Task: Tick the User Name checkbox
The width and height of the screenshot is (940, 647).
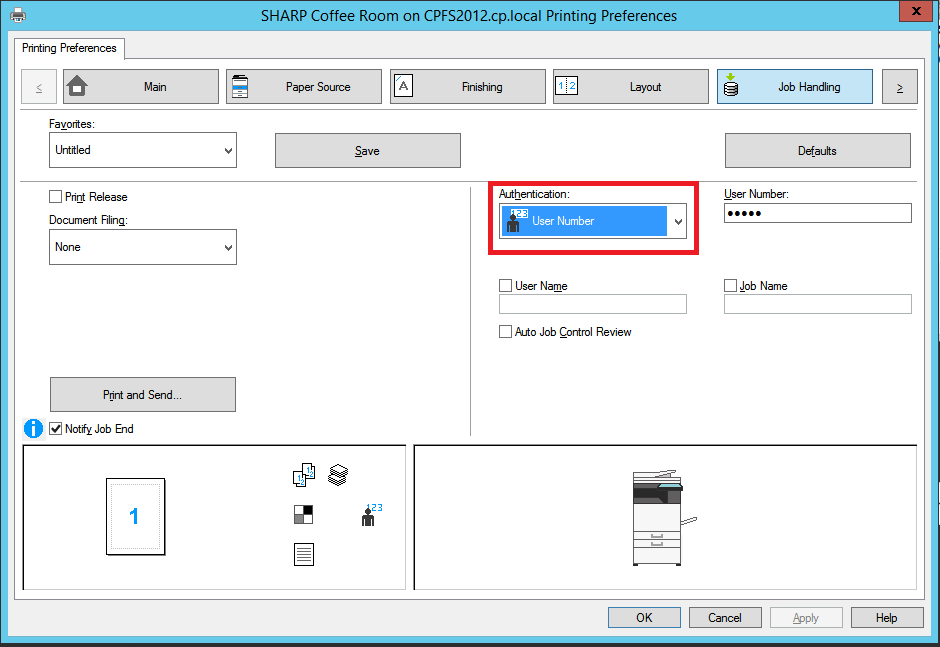Action: pyautogui.click(x=505, y=285)
